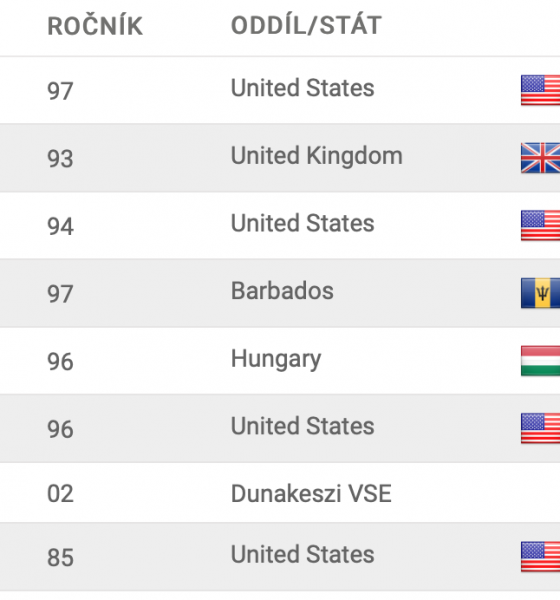Click the US flag in the first row
The image size is (560, 600).
pyautogui.click(x=540, y=90)
